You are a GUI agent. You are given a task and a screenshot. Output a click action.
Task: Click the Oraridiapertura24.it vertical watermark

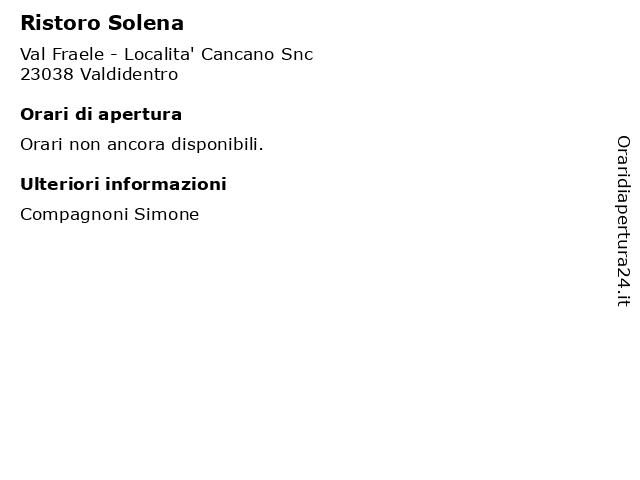[623, 221]
